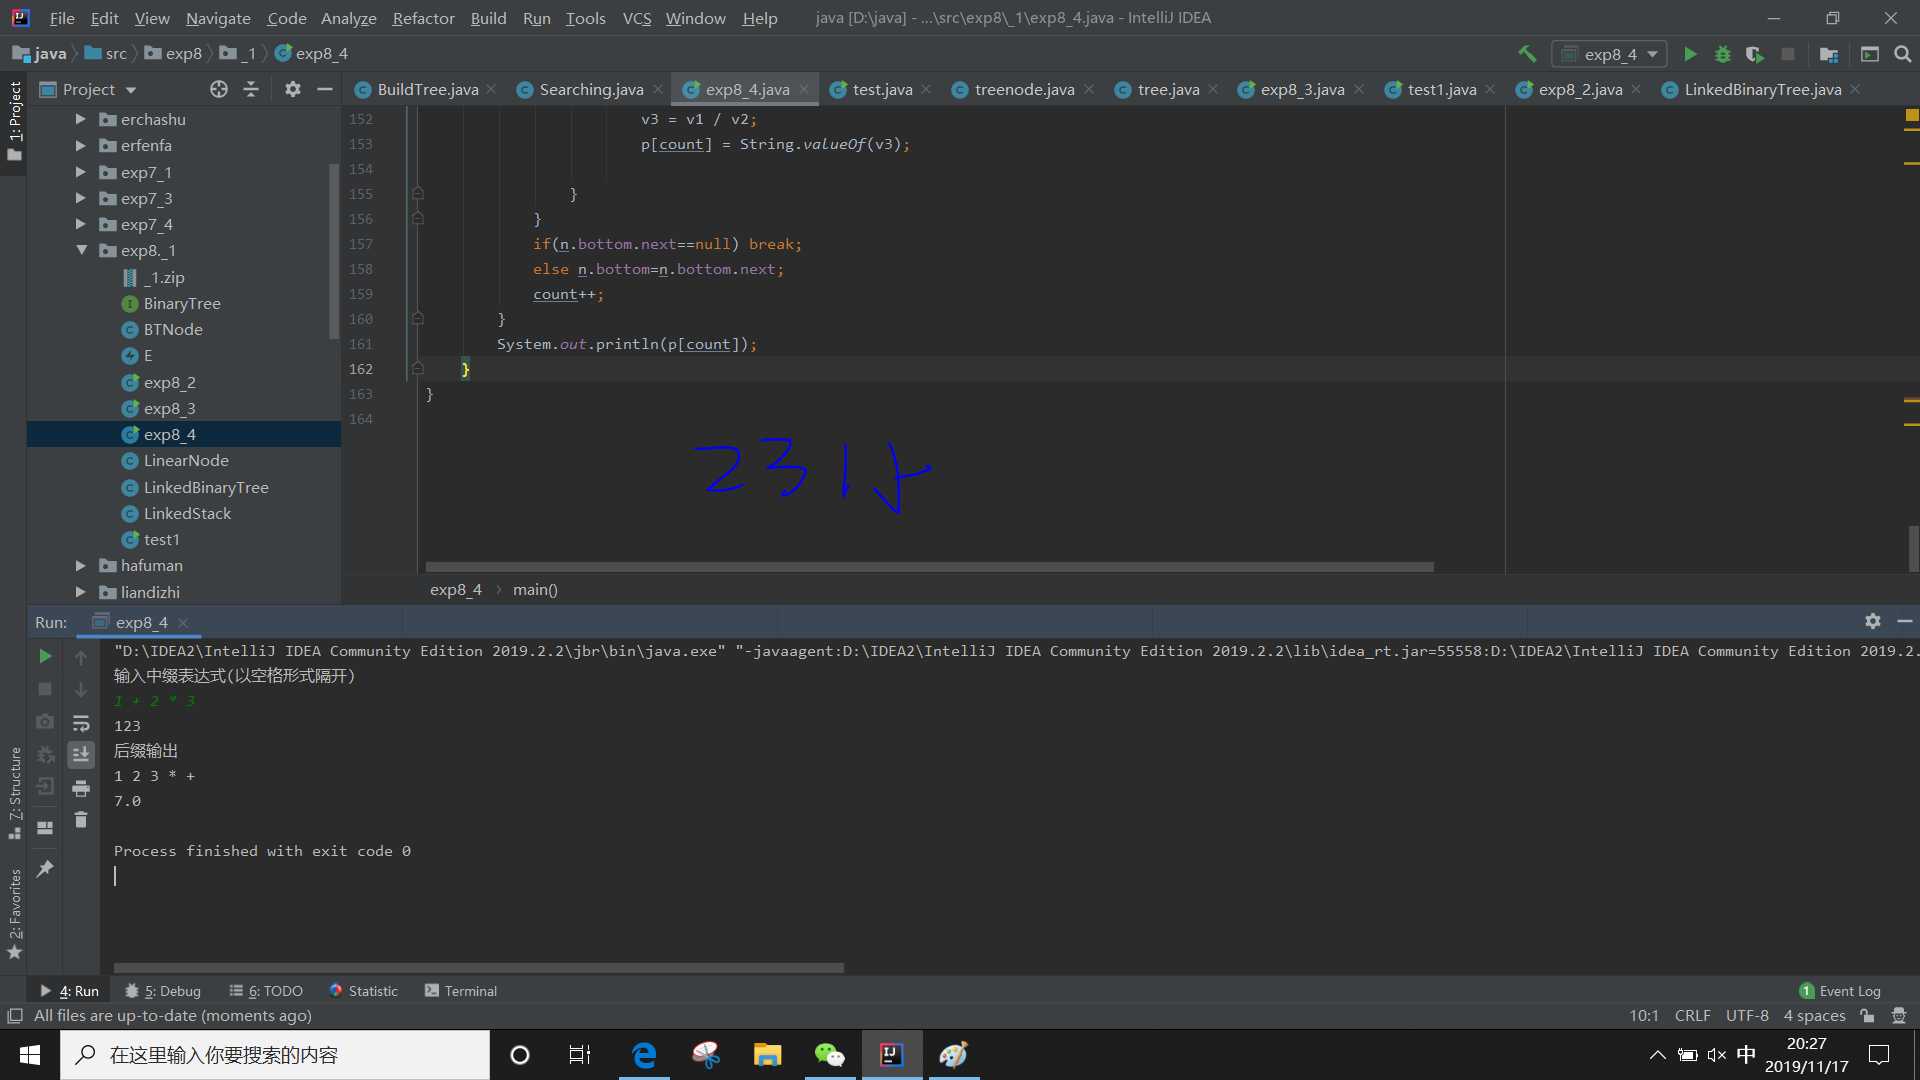Open the Favorites side tab

pos(15,913)
